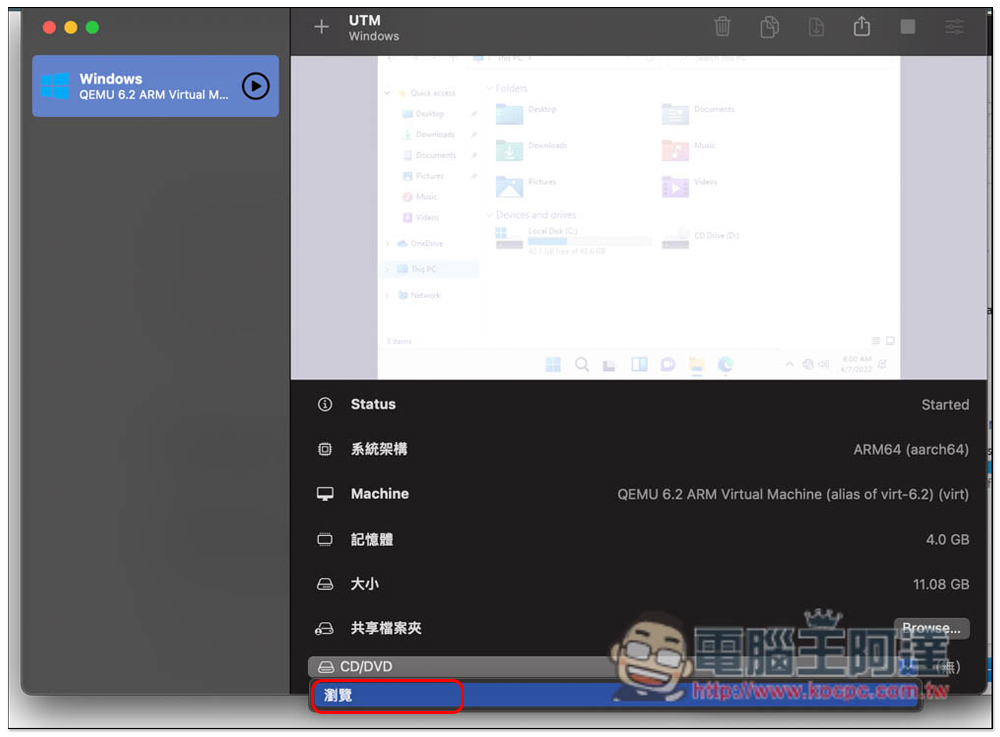Image resolution: width=1000 pixels, height=737 pixels.
Task: Click the Machine monitor icon
Action: click(325, 494)
